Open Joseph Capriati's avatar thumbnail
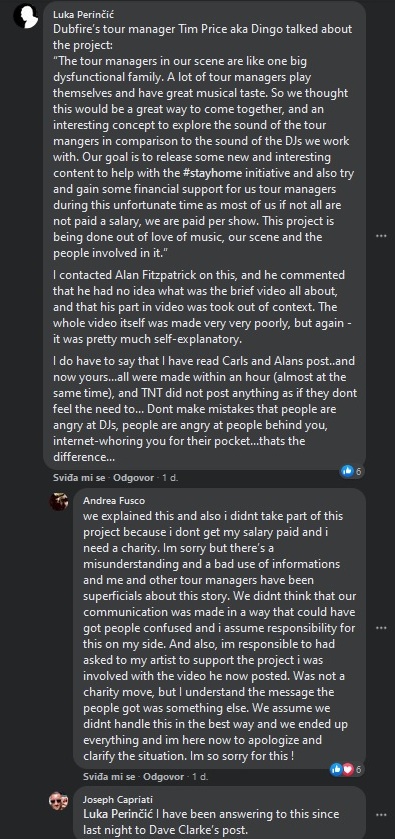 pos(58,800)
